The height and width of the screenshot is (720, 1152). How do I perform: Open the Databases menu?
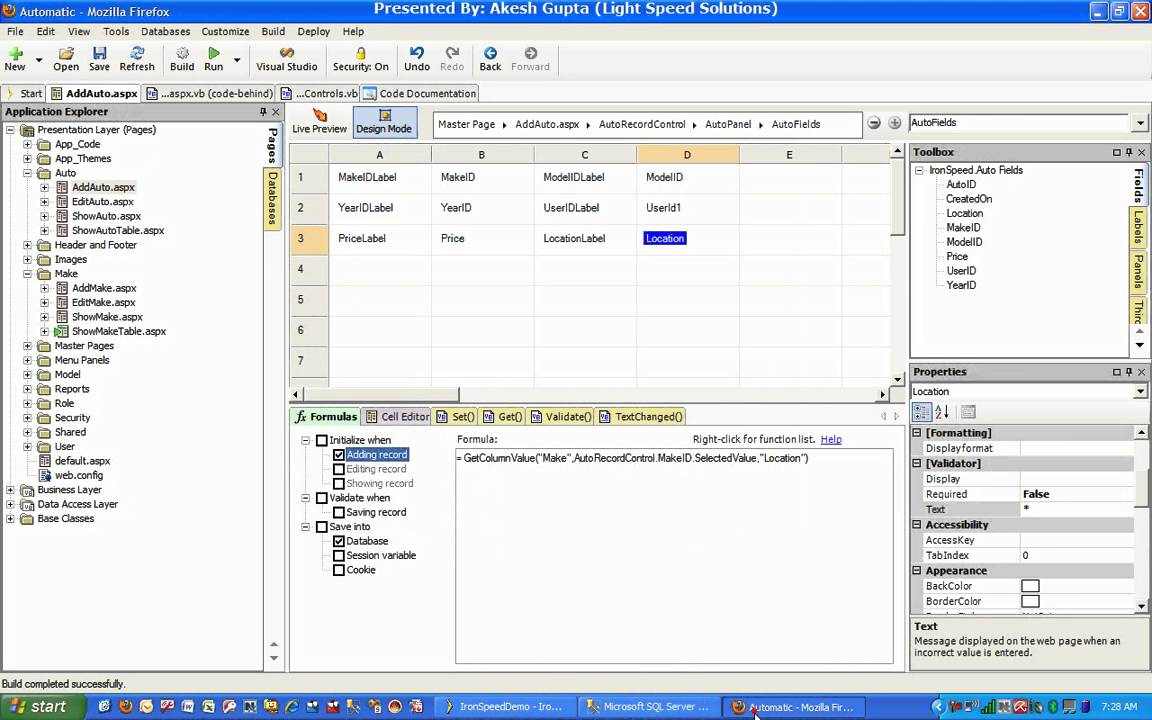click(165, 32)
